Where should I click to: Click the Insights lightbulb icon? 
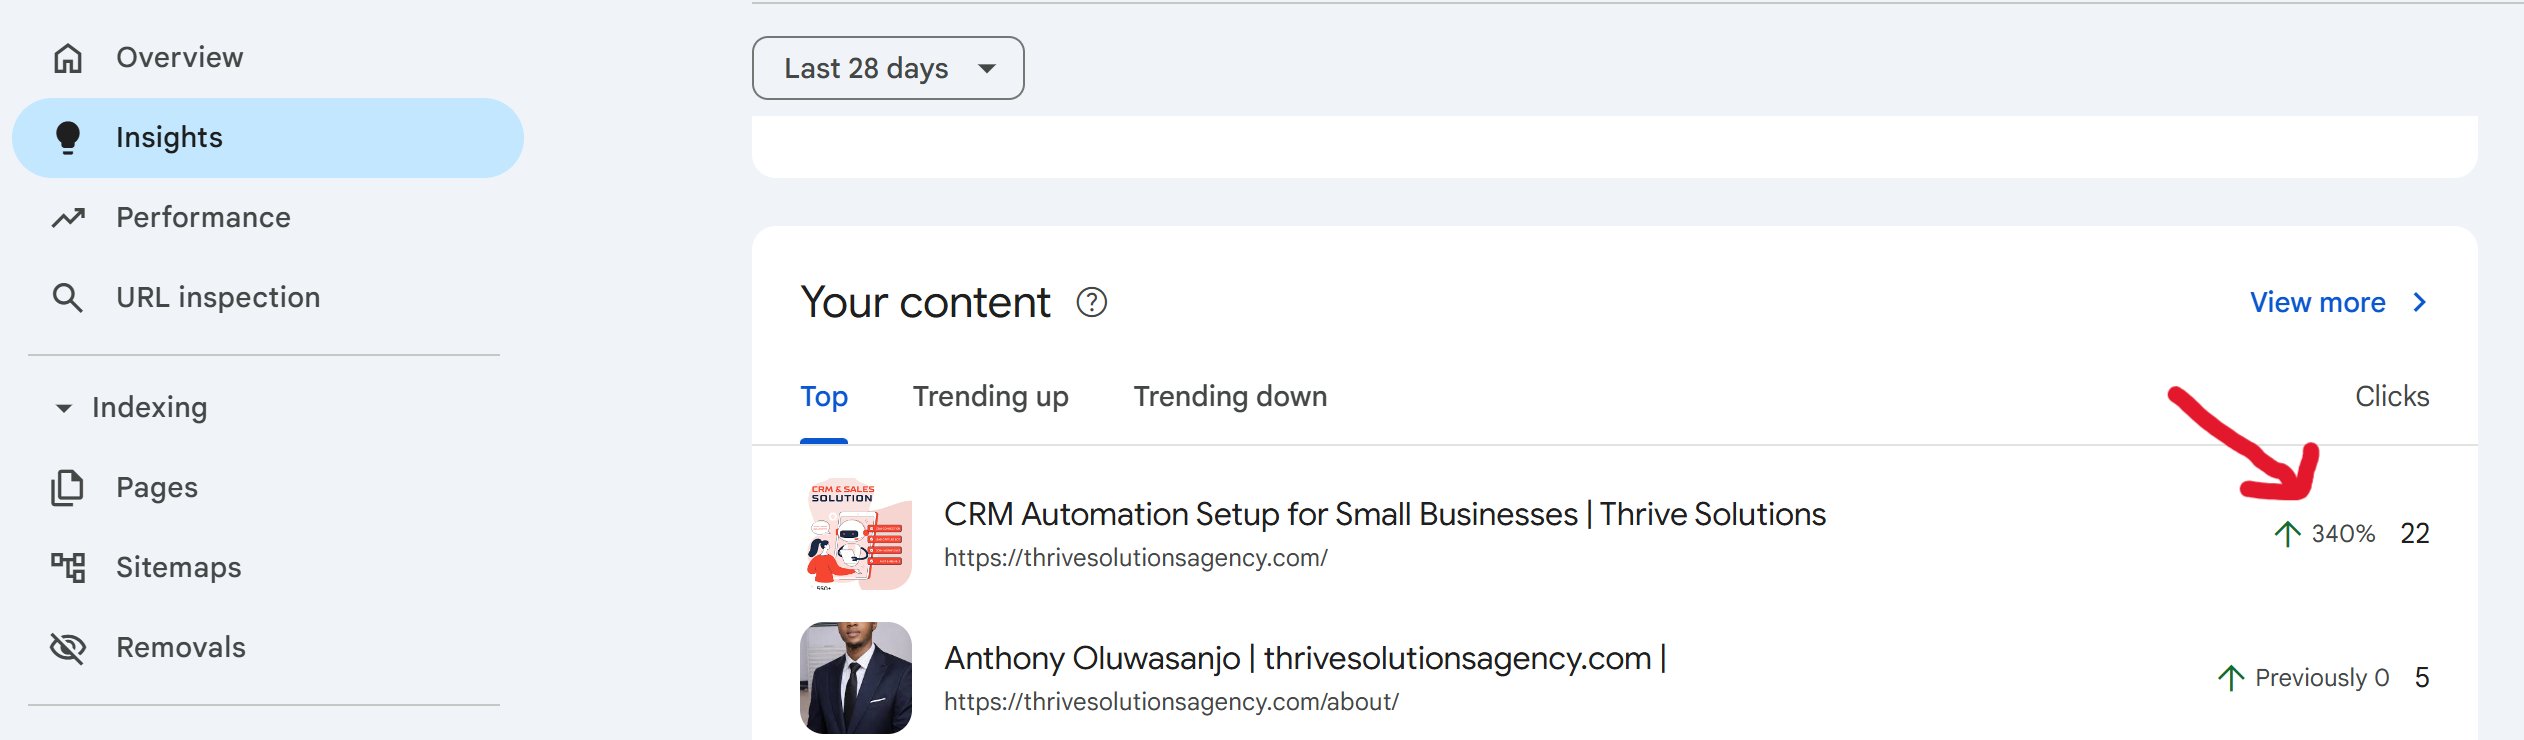pos(68,137)
